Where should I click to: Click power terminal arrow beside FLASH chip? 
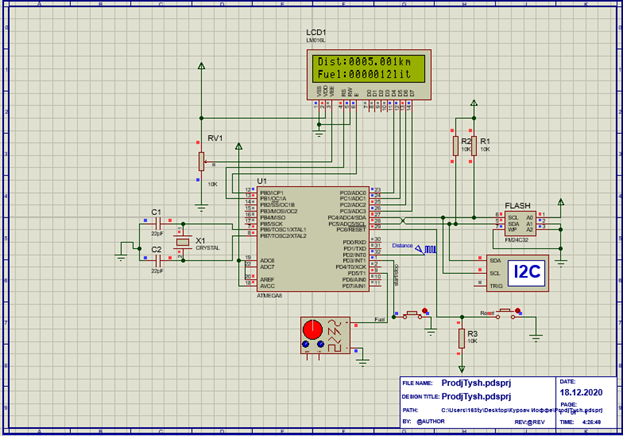point(561,202)
